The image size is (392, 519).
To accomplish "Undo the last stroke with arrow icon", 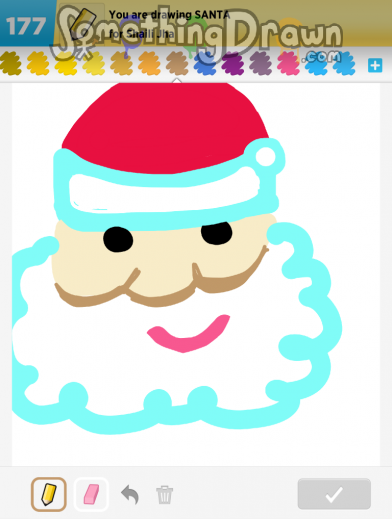I will point(130,494).
